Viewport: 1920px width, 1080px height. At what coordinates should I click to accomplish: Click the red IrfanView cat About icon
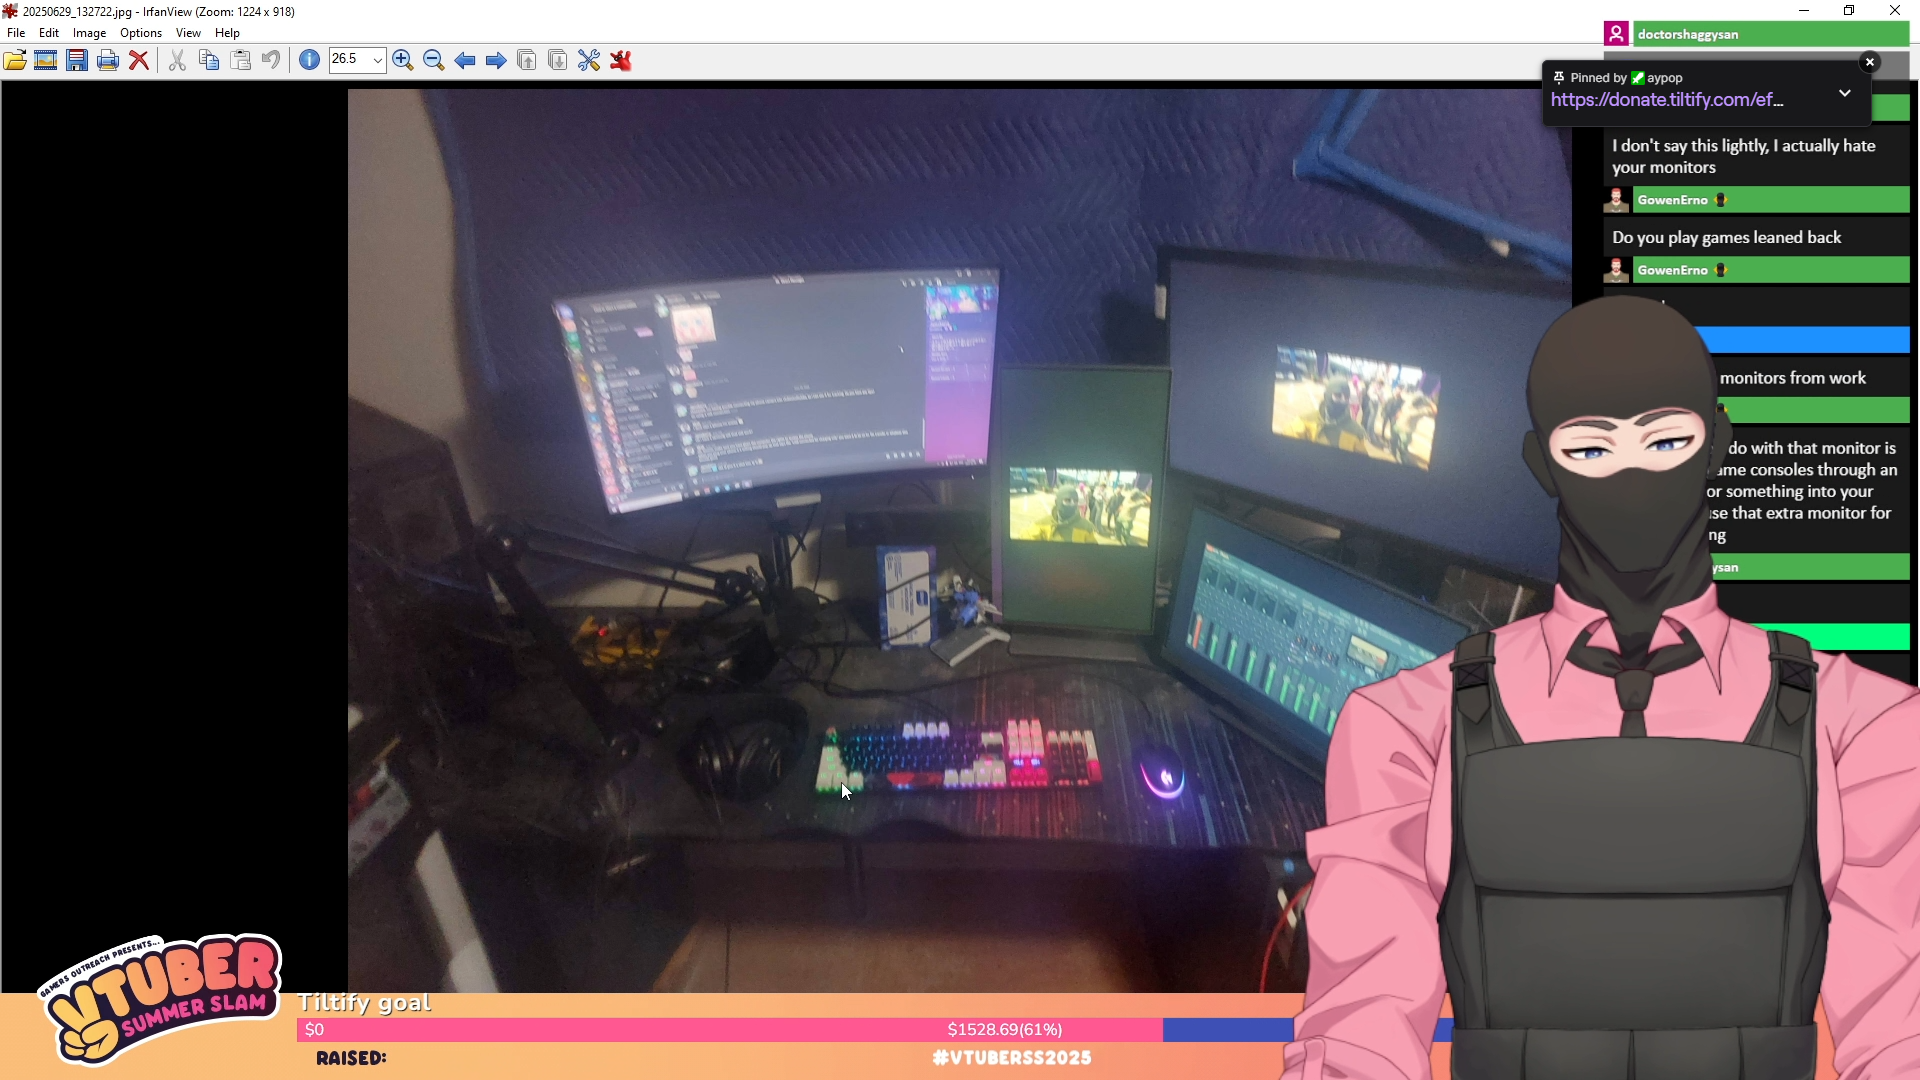tap(621, 60)
